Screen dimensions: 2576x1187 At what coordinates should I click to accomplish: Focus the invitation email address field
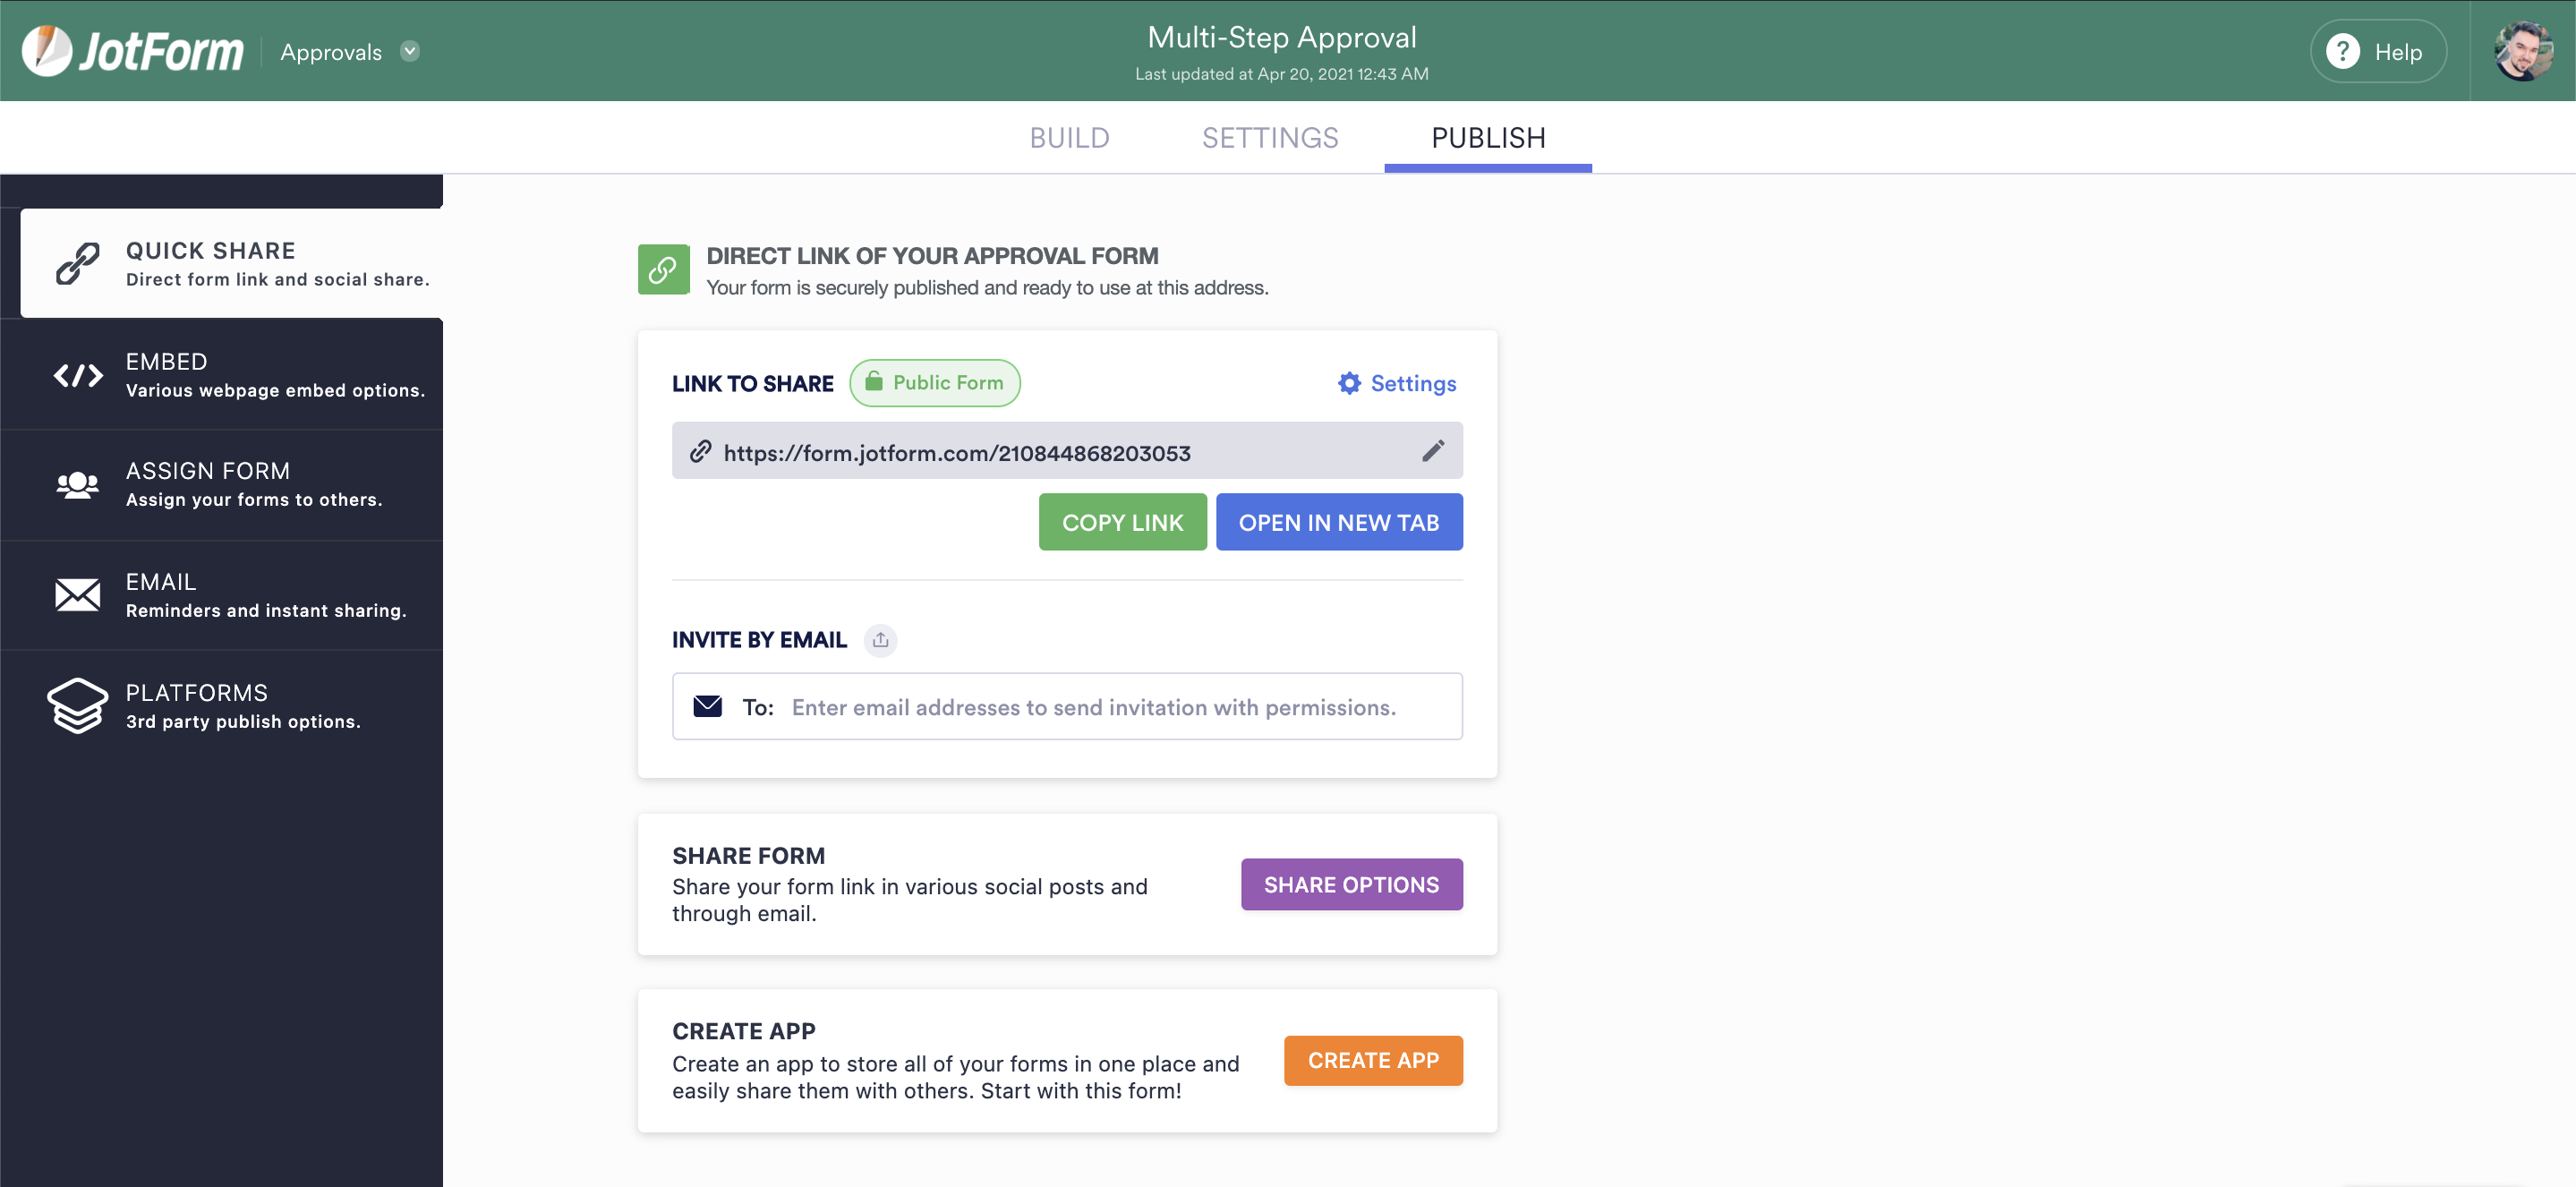(1066, 706)
